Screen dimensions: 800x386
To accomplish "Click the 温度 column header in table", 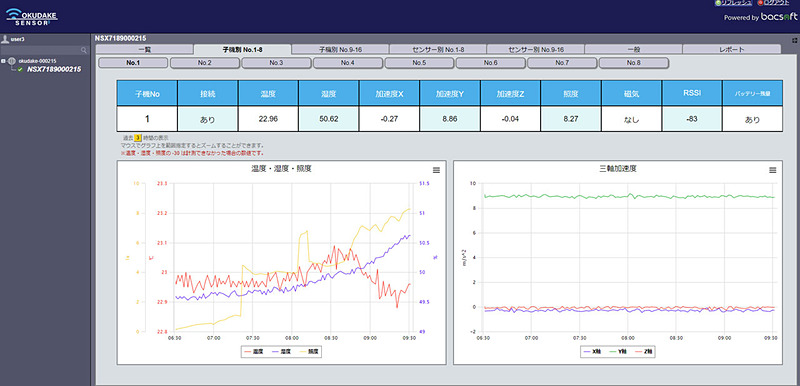I will pyautogui.click(x=268, y=93).
